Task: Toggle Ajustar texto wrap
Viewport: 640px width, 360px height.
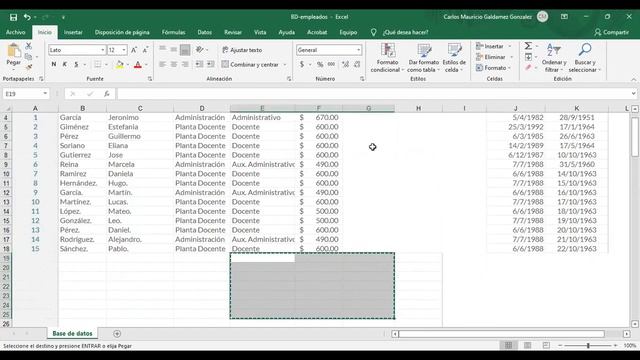Action: [x=242, y=50]
